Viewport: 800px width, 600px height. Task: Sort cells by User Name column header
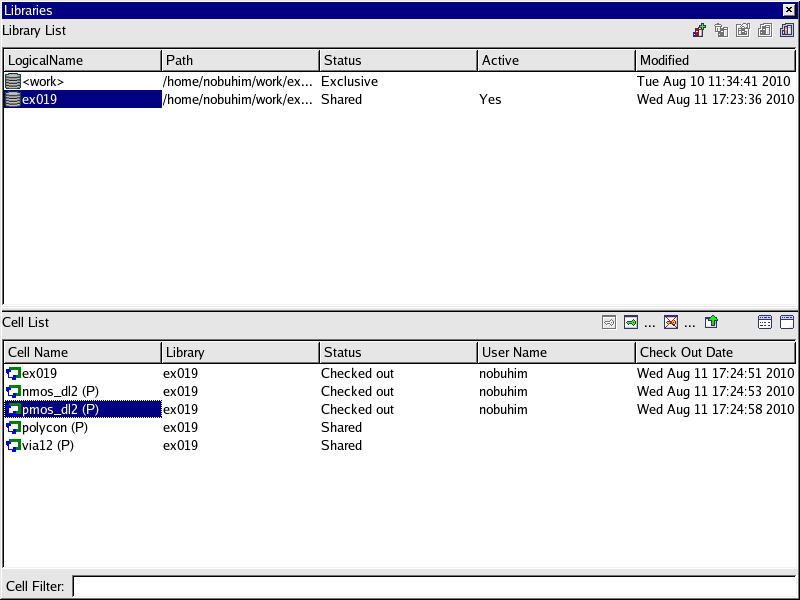click(556, 352)
